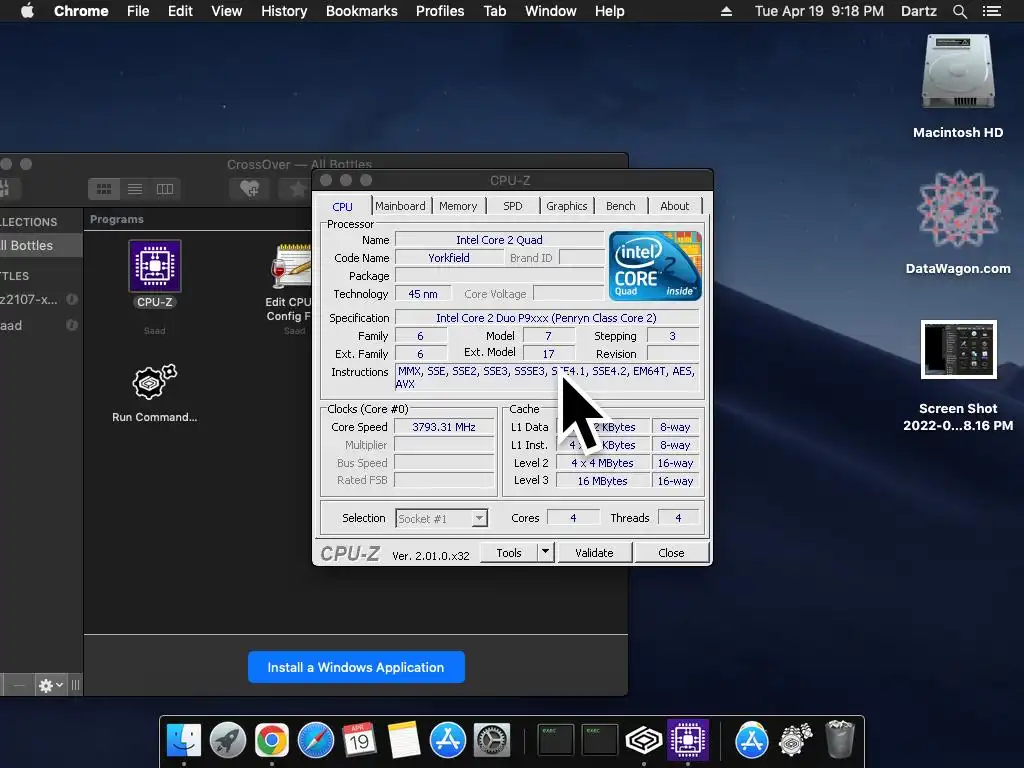Open Notification Center list icon in menu bar
1024x768 pixels.
(x=991, y=11)
